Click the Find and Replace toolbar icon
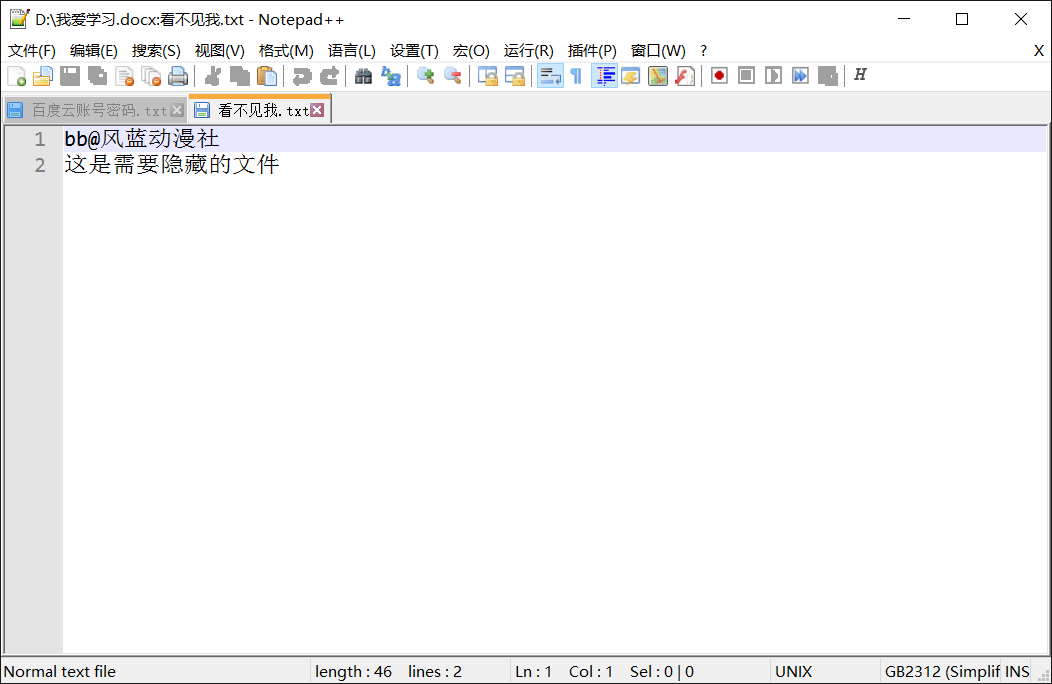1052x684 pixels. click(x=391, y=76)
